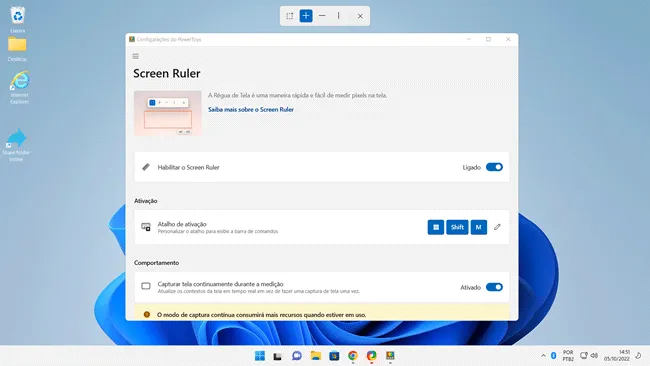This screenshot has width=650, height=366.
Task: Select the Share folder online desktop shortcut
Action: click(x=16, y=145)
